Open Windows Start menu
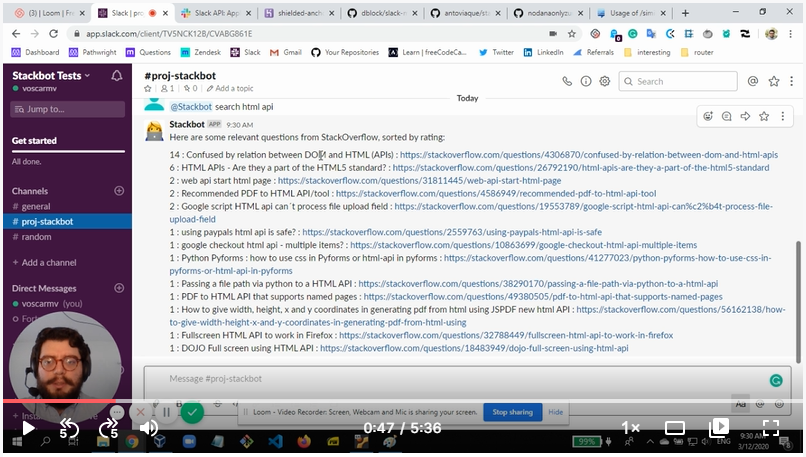 coord(16,442)
